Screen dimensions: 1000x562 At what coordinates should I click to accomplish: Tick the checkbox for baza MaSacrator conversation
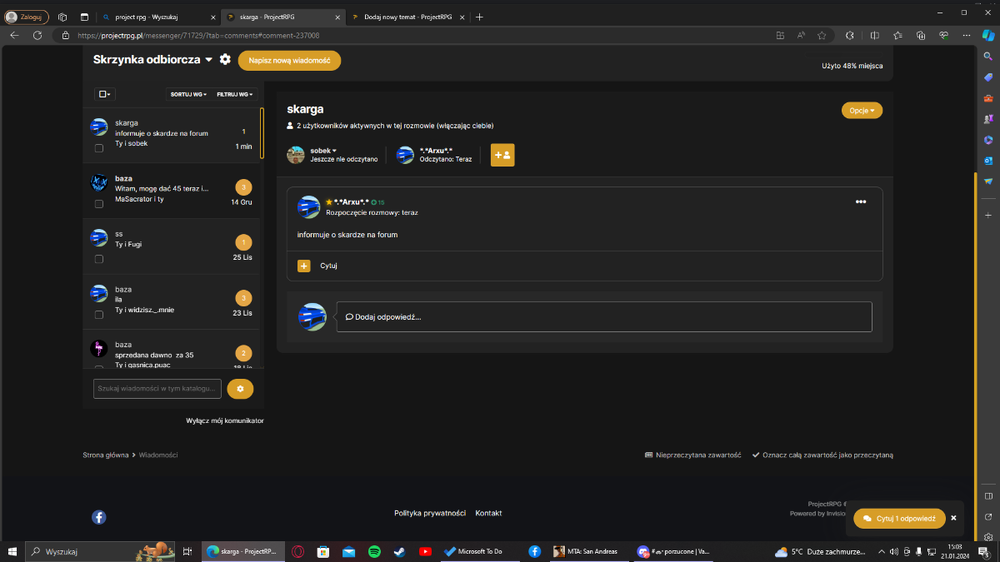pyautogui.click(x=99, y=204)
